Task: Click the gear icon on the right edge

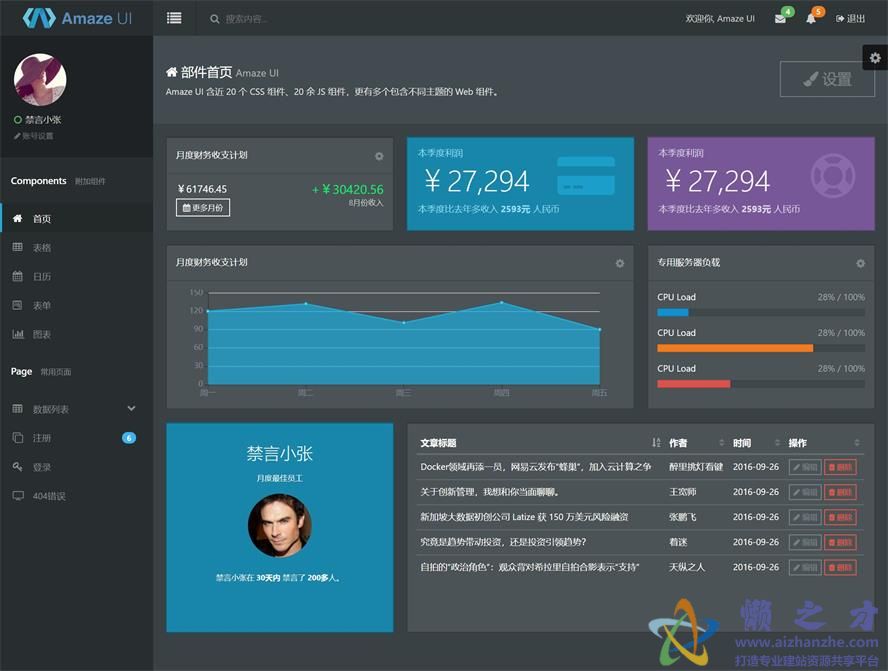Action: [875, 59]
